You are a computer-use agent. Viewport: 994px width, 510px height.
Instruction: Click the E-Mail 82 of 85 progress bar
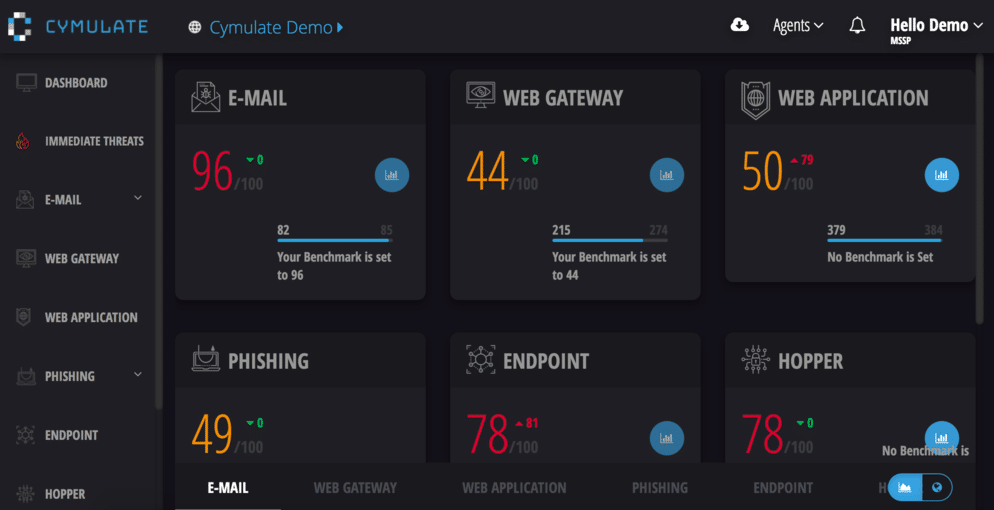click(x=335, y=240)
